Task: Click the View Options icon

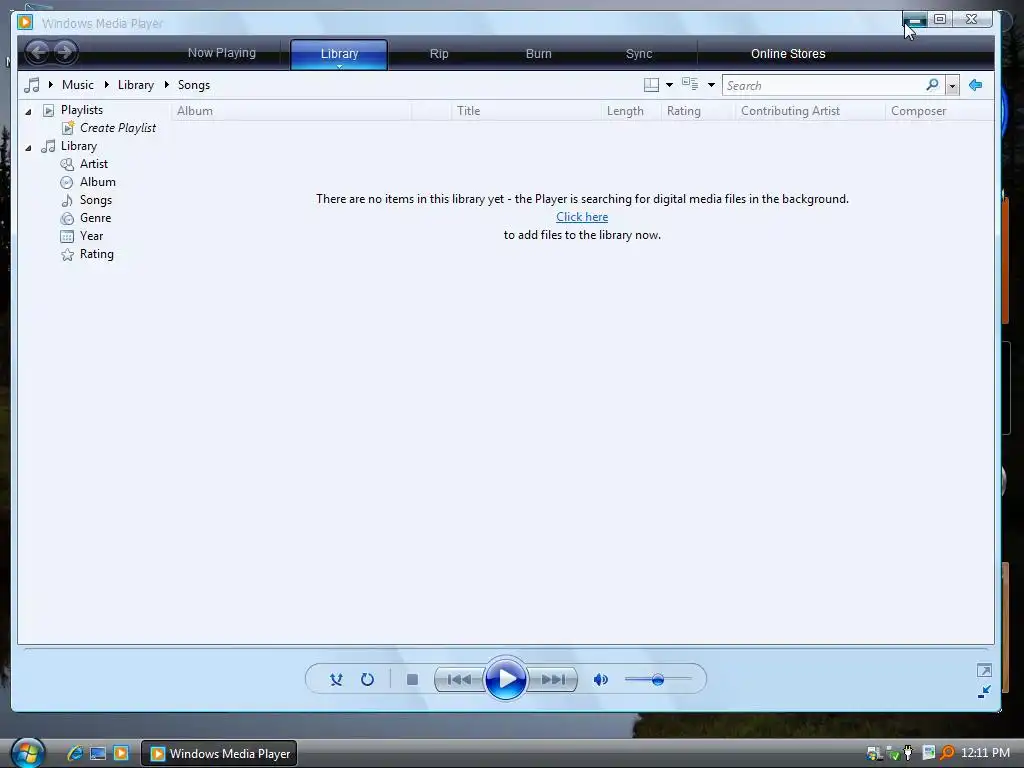Action: pos(690,84)
